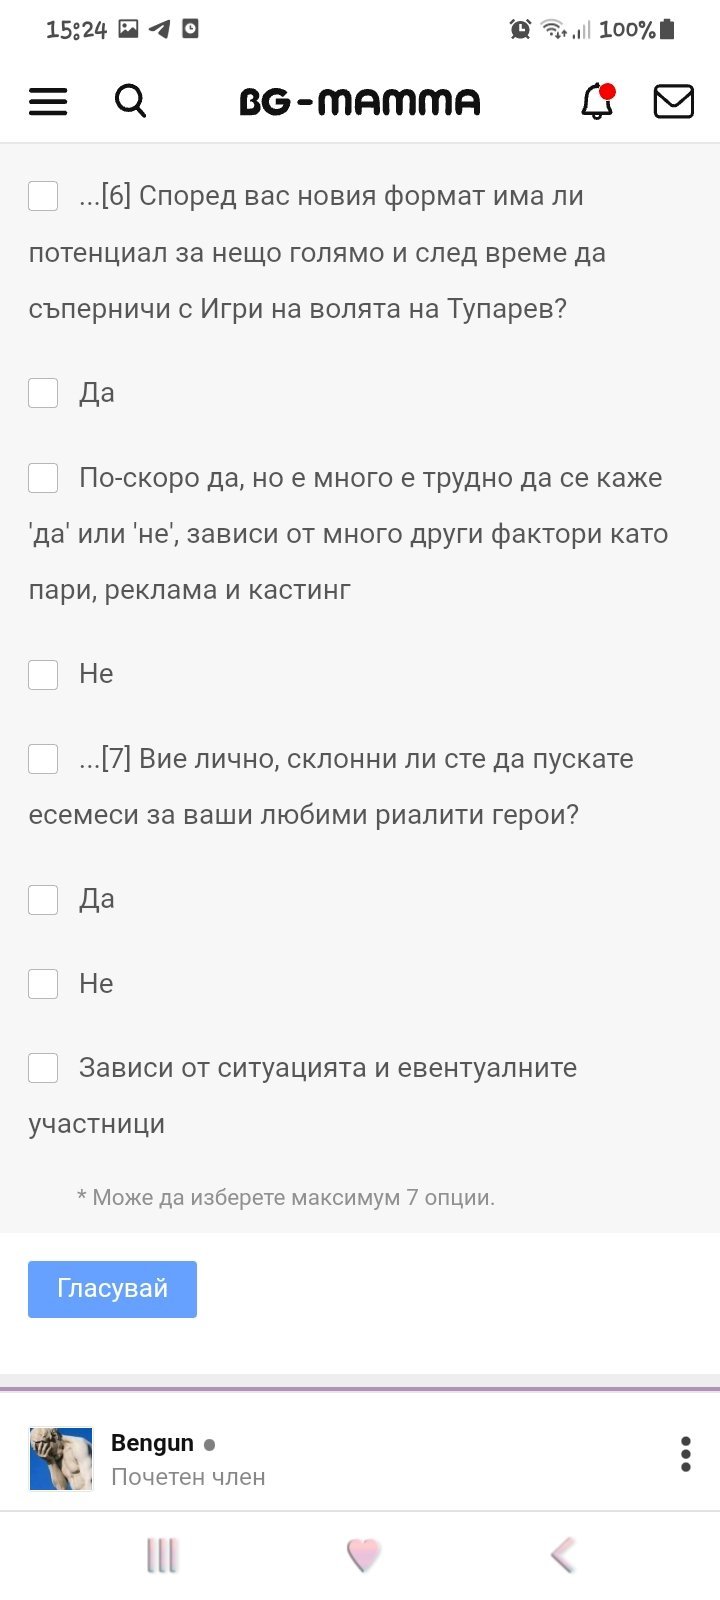Check the 'Не' box under question 7
Image resolution: width=720 pixels, height=1600 pixels.
coord(43,984)
